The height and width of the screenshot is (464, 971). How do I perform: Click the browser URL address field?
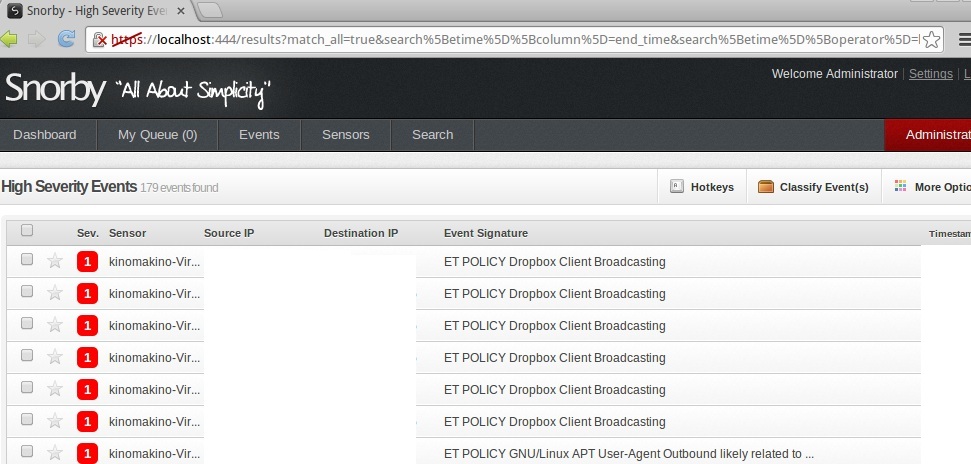click(x=520, y=40)
